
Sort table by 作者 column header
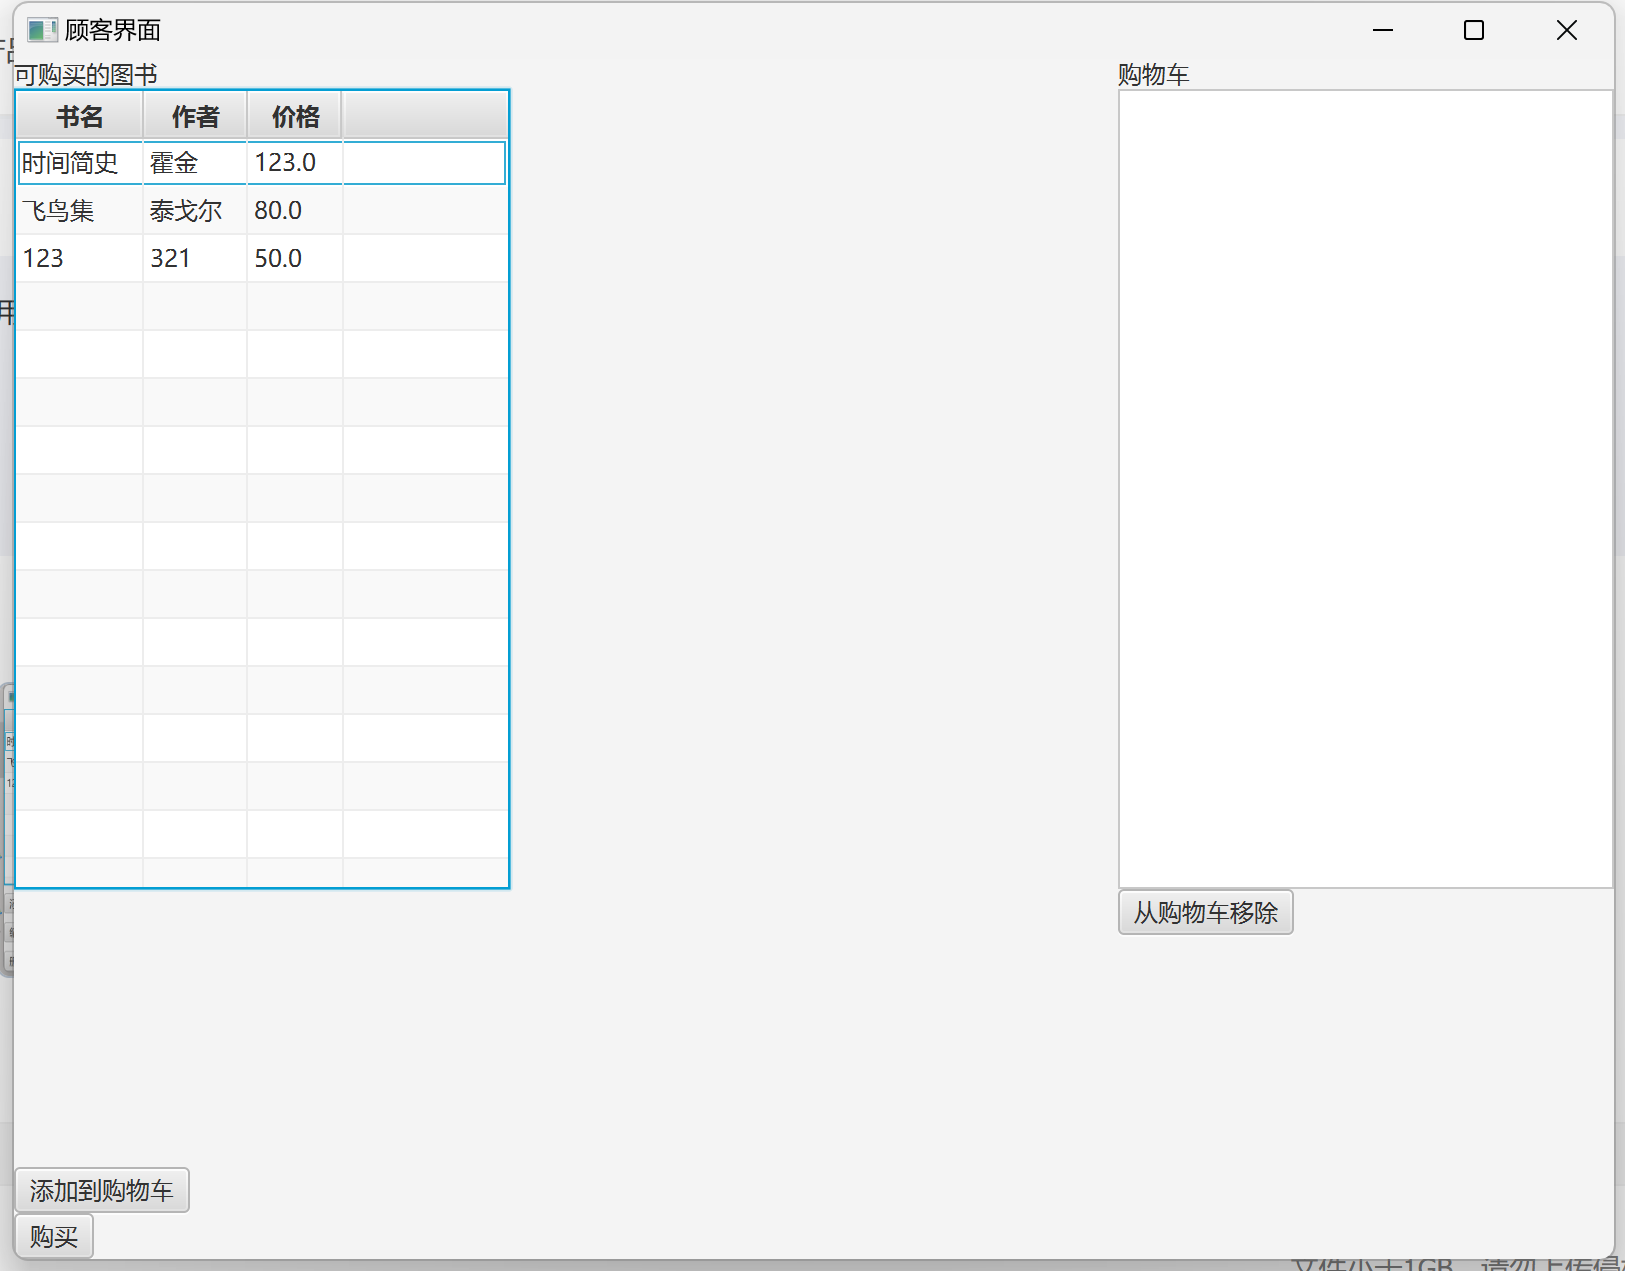pos(195,117)
